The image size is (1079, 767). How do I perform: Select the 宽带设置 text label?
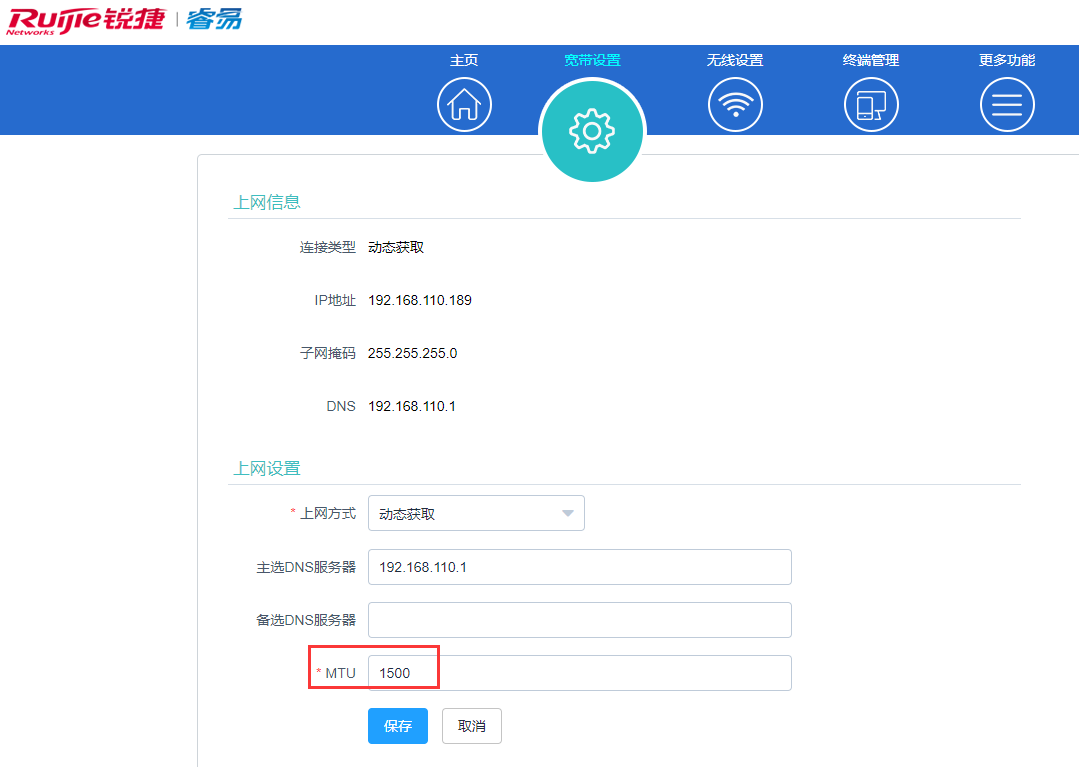(x=592, y=60)
